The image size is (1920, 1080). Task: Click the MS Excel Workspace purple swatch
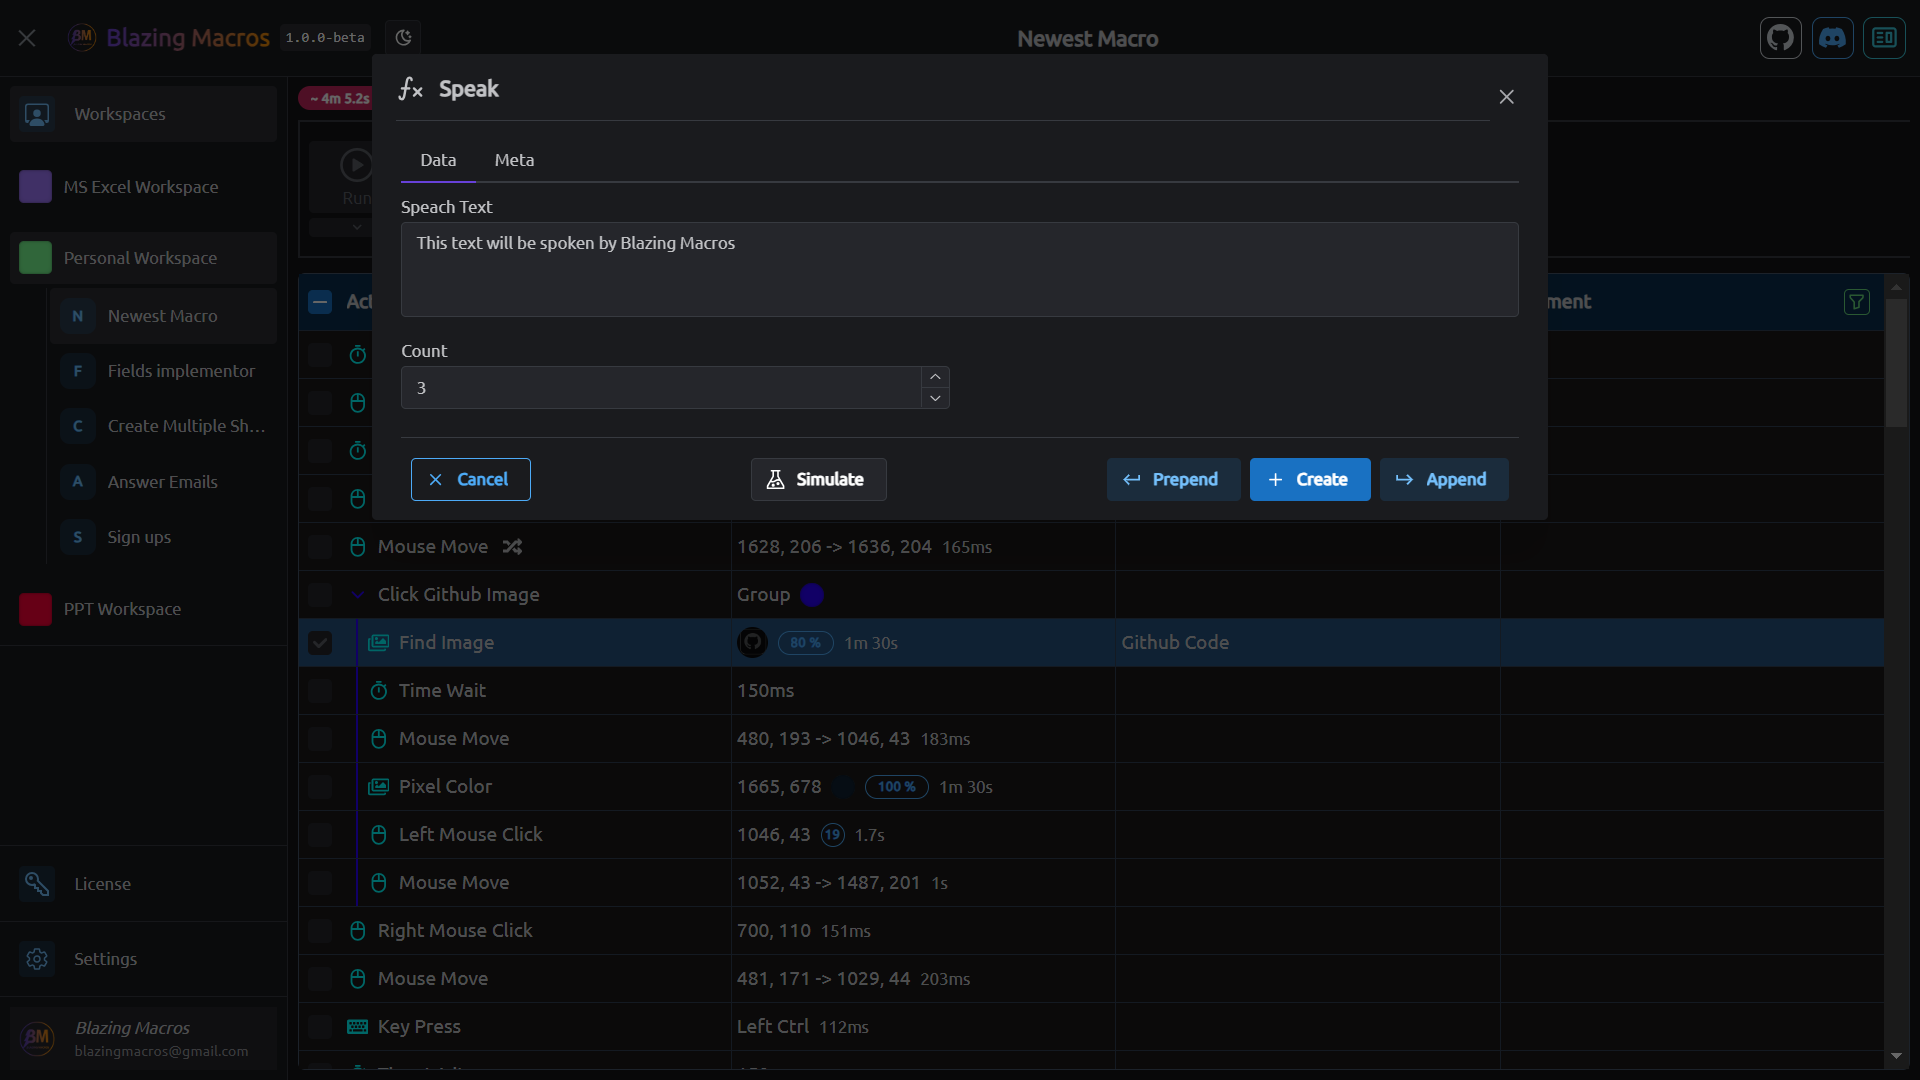(x=36, y=187)
